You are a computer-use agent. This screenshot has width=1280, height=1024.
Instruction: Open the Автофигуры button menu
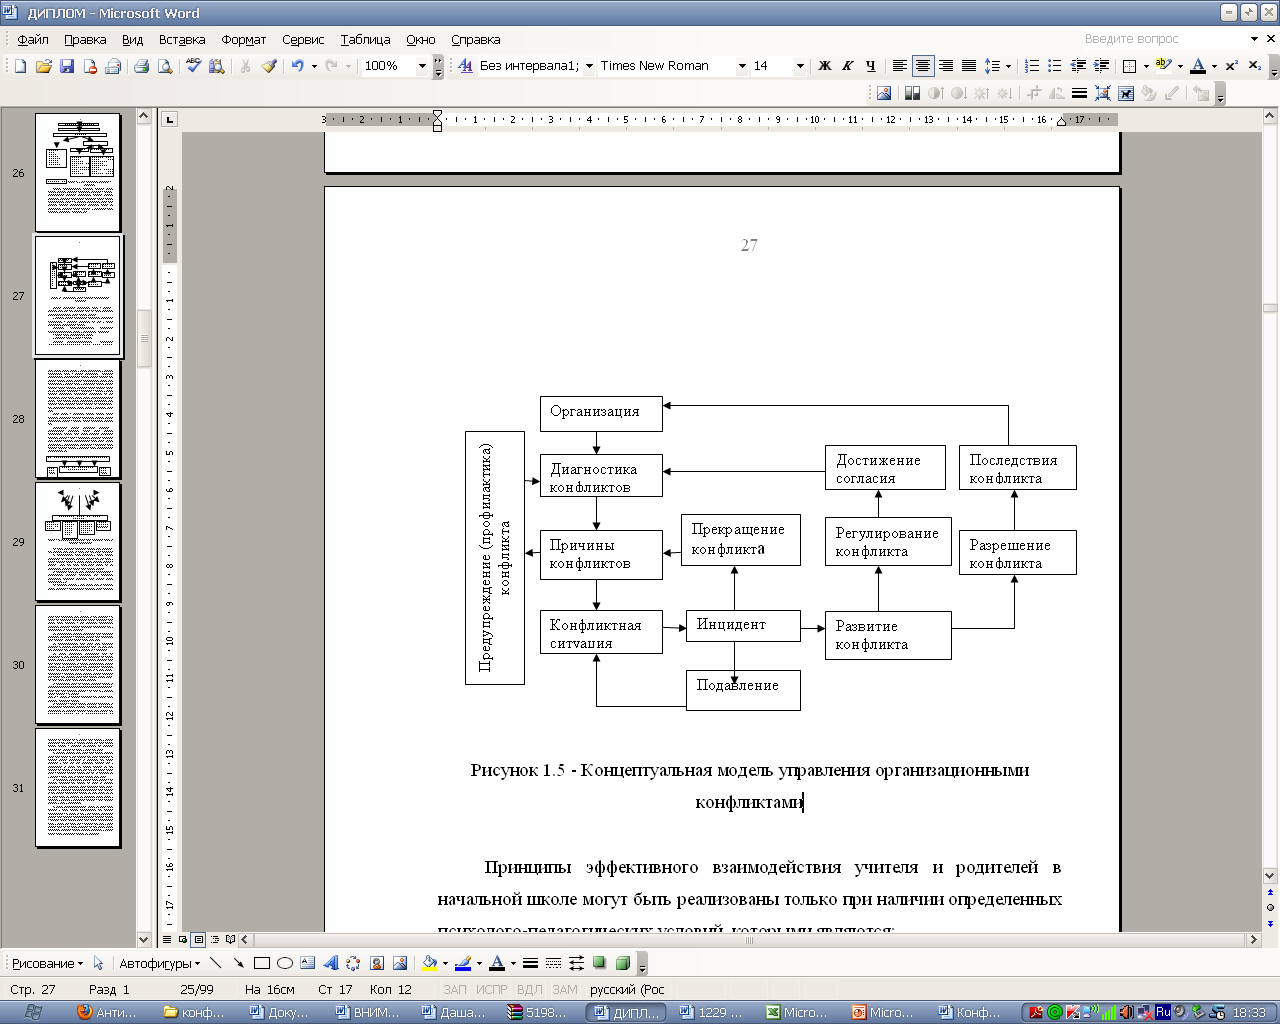click(159, 963)
